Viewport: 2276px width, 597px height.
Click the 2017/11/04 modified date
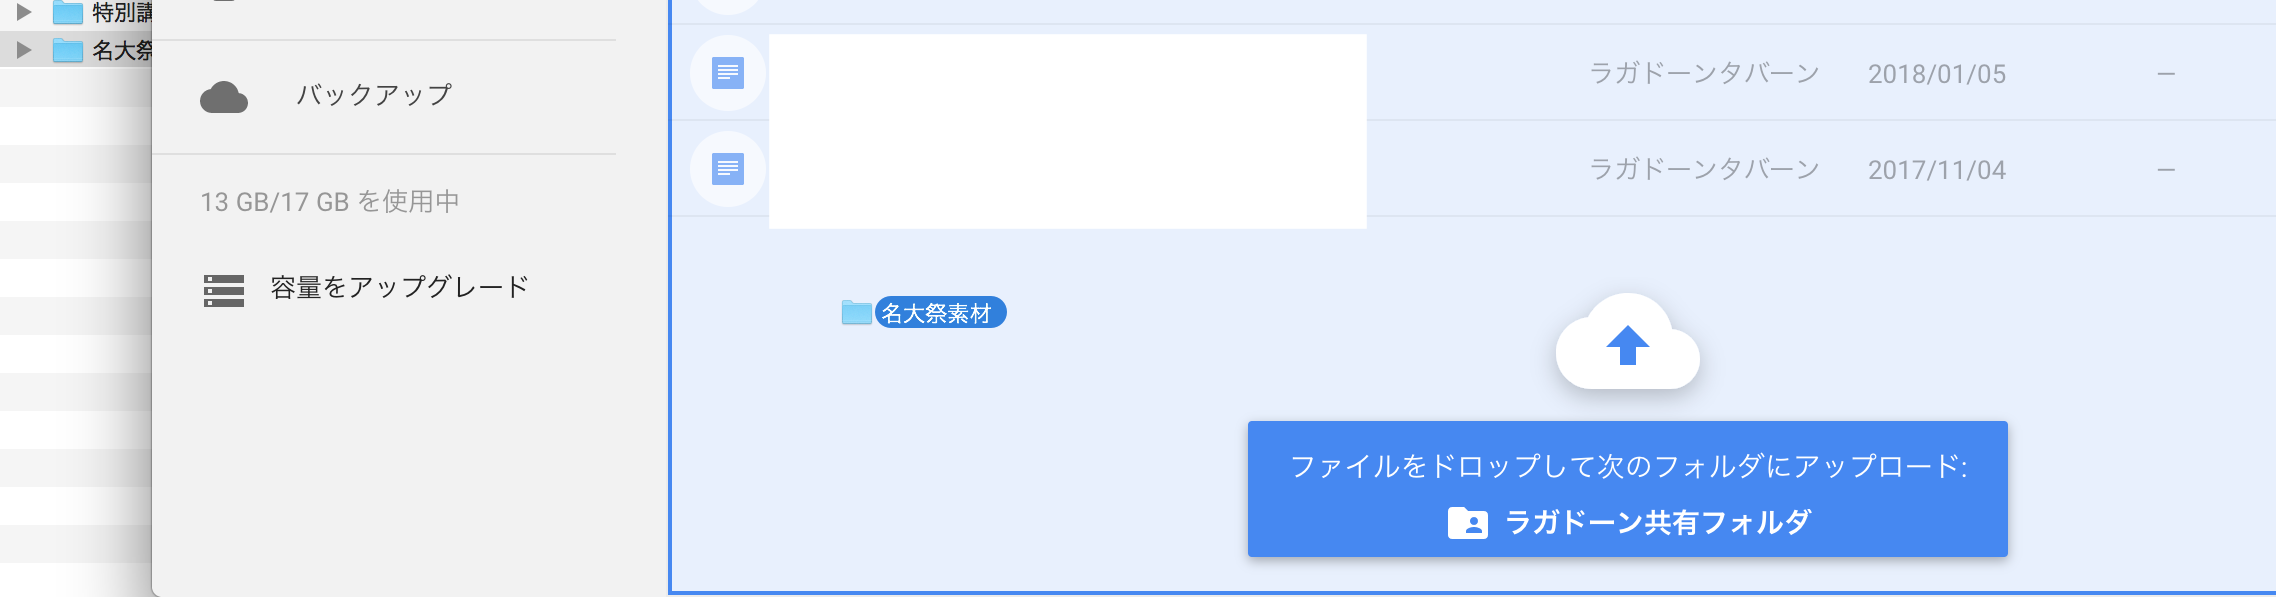1937,170
